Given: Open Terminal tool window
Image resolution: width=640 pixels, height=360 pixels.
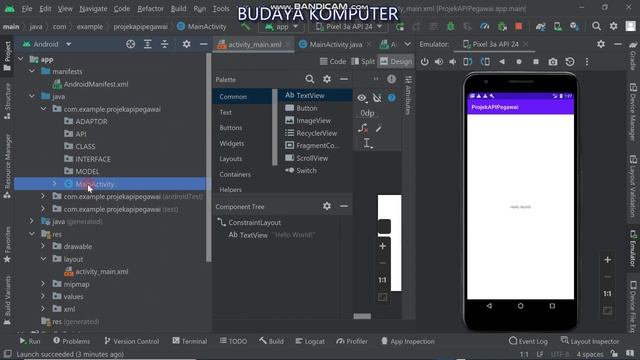Looking at the screenshot, I should (x=190, y=341).
